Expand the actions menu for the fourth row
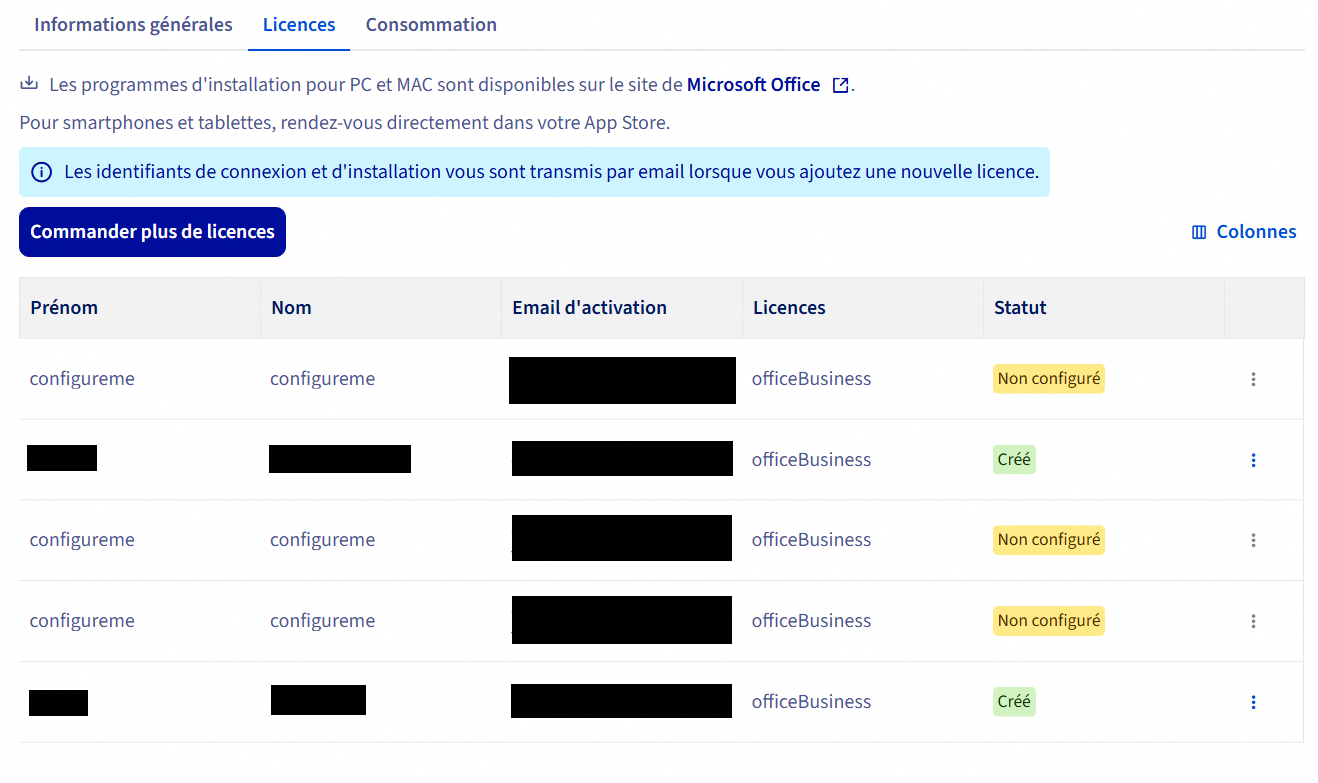Image resolution: width=1318 pixels, height=783 pixels. [1253, 621]
